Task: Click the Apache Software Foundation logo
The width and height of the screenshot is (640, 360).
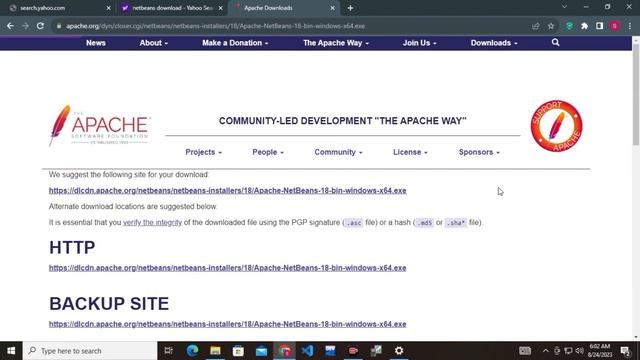Action: pyautogui.click(x=99, y=125)
